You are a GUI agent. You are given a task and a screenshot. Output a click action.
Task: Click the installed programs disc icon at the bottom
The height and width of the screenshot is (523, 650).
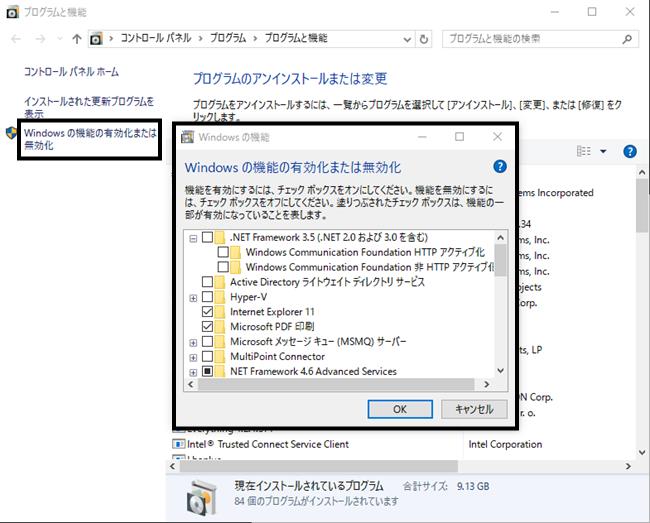pyautogui.click(x=201, y=497)
